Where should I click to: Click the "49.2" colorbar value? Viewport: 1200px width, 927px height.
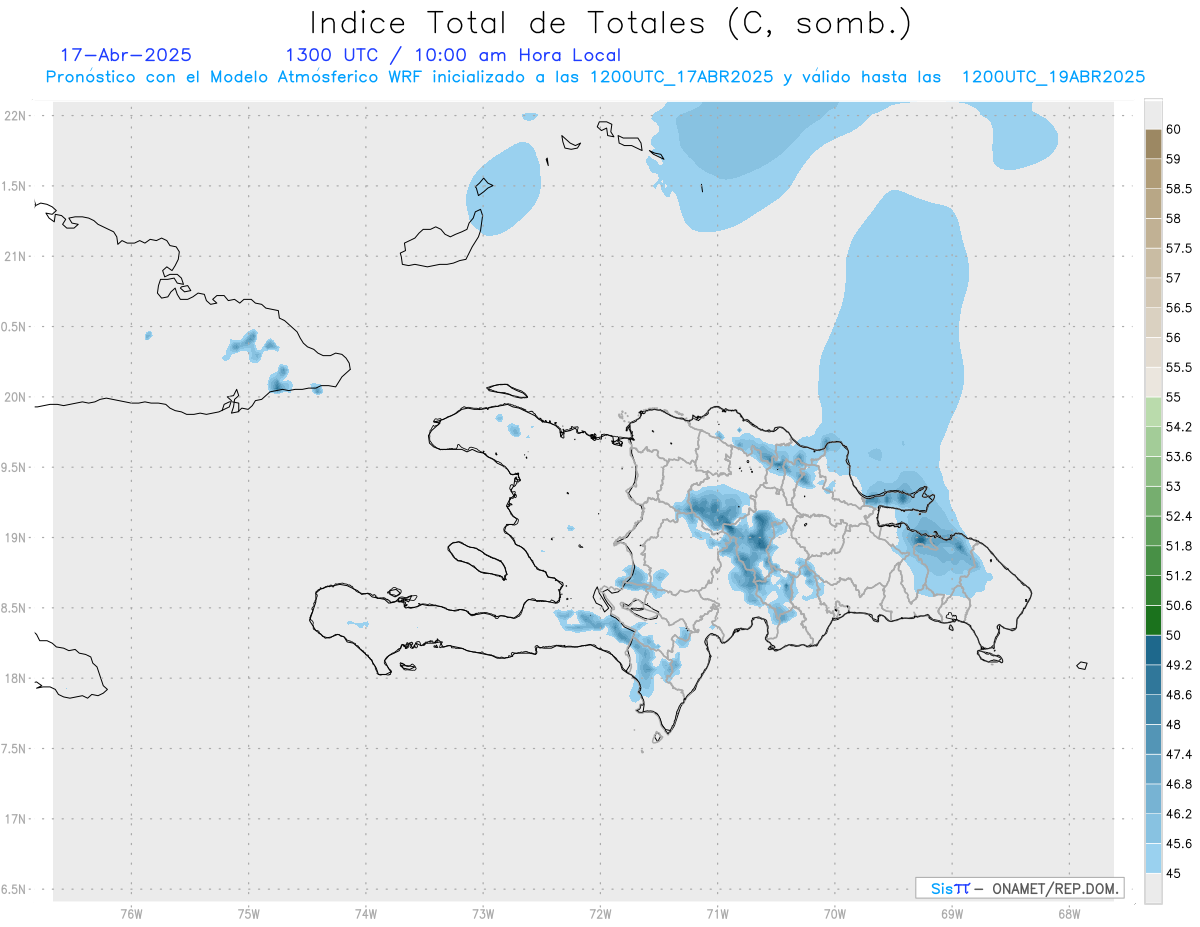1179,665
